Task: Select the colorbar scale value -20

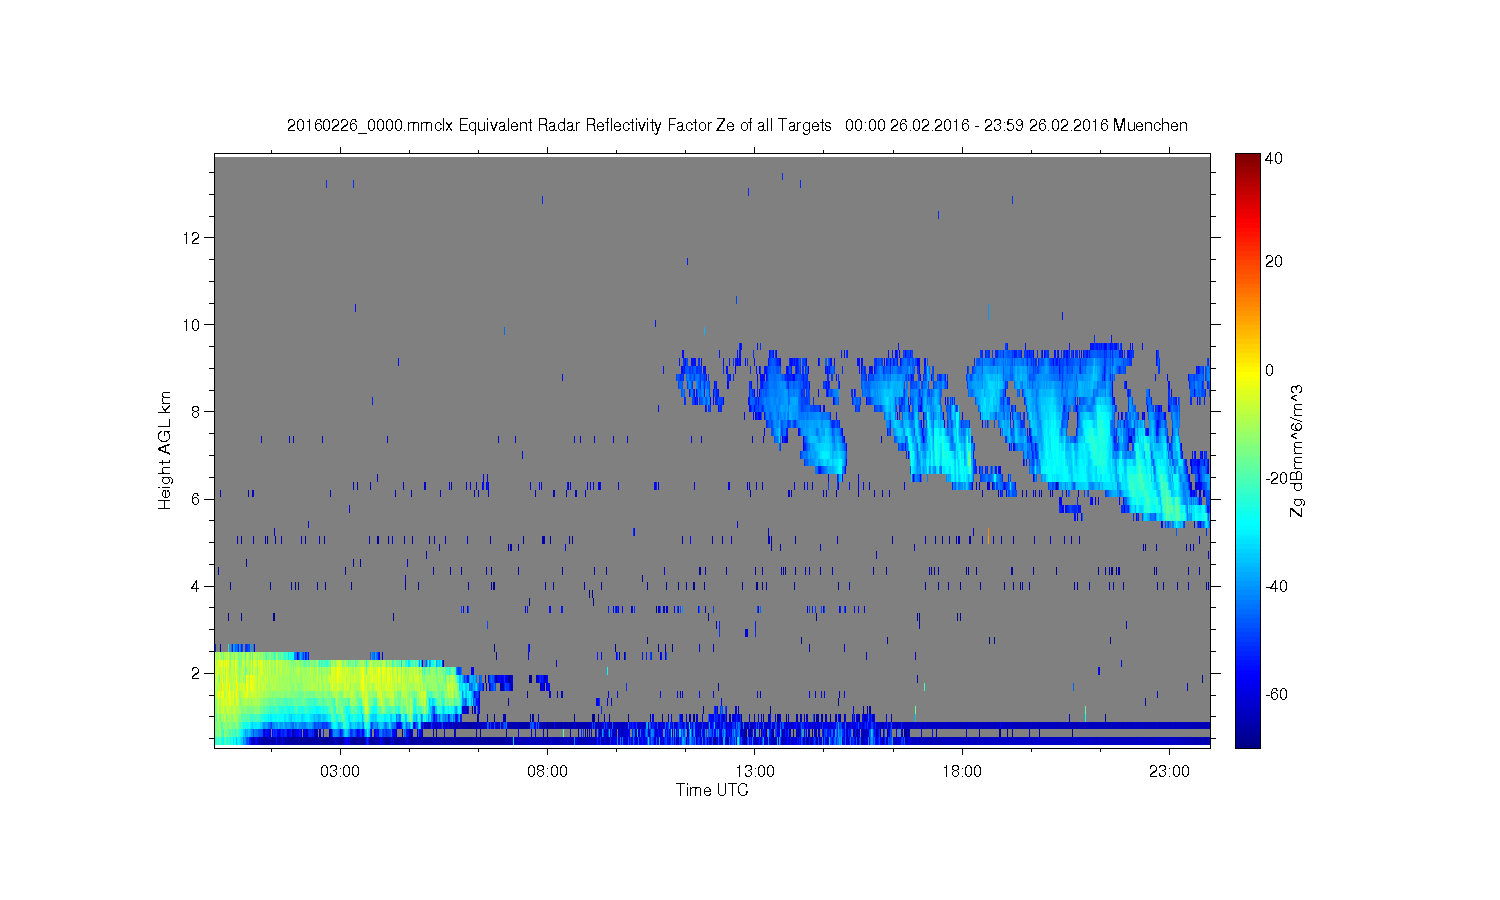Action: (x=1276, y=478)
